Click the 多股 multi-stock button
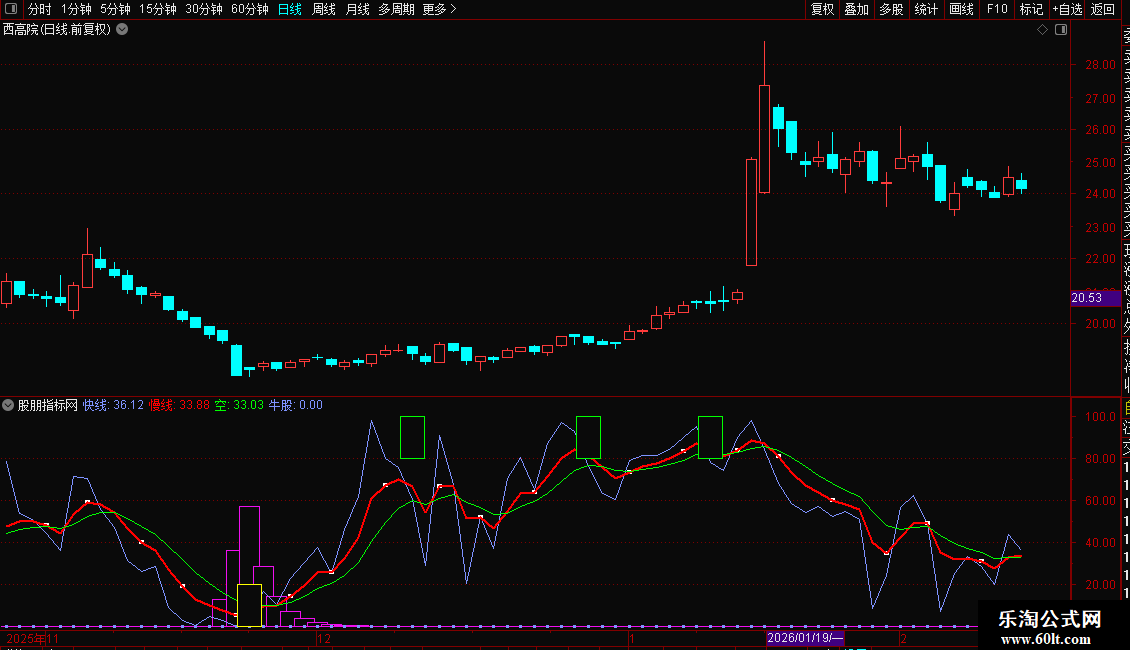Image resolution: width=1130 pixels, height=650 pixels. [x=891, y=9]
